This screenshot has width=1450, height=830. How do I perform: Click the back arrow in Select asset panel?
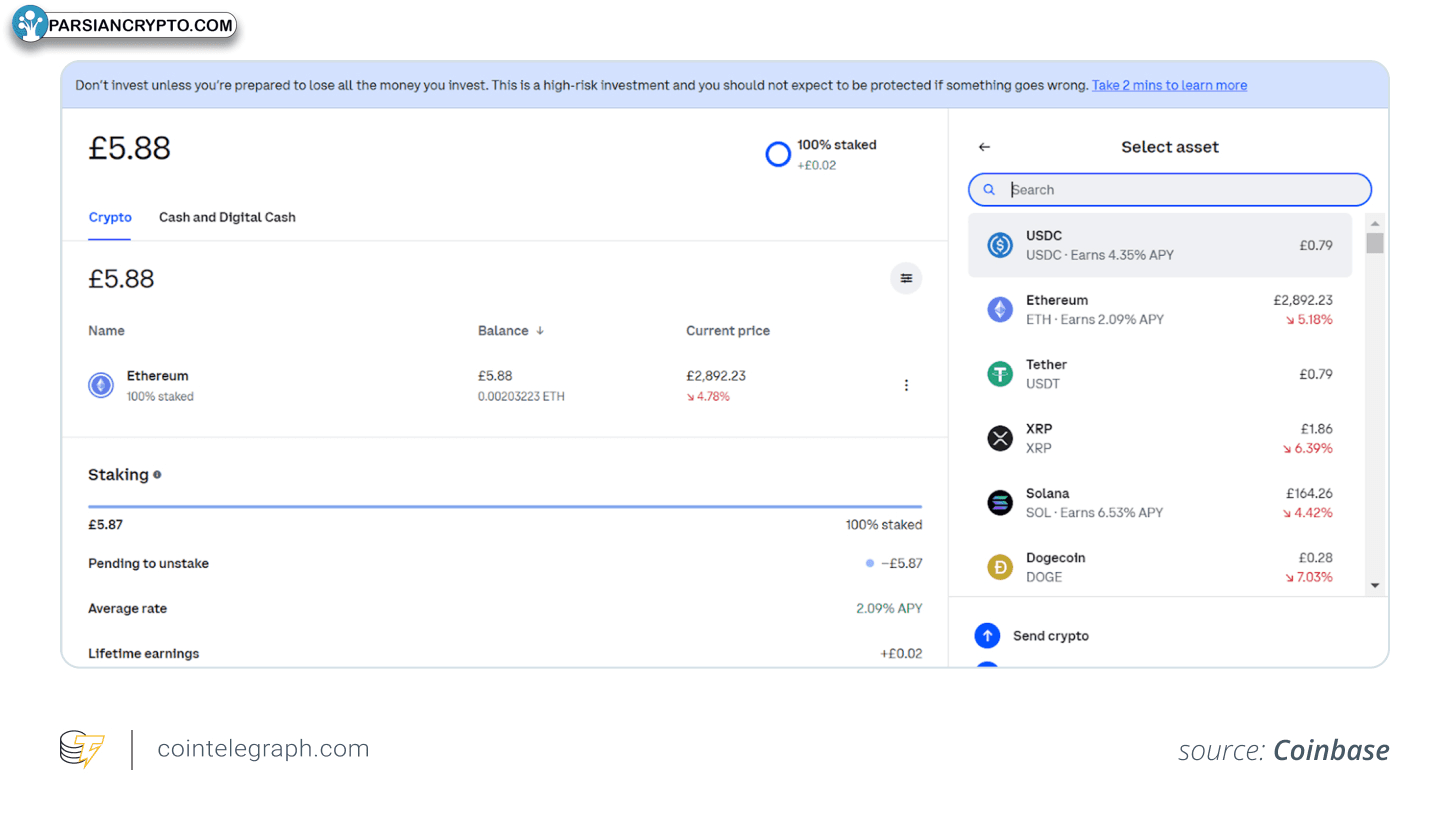click(x=984, y=147)
